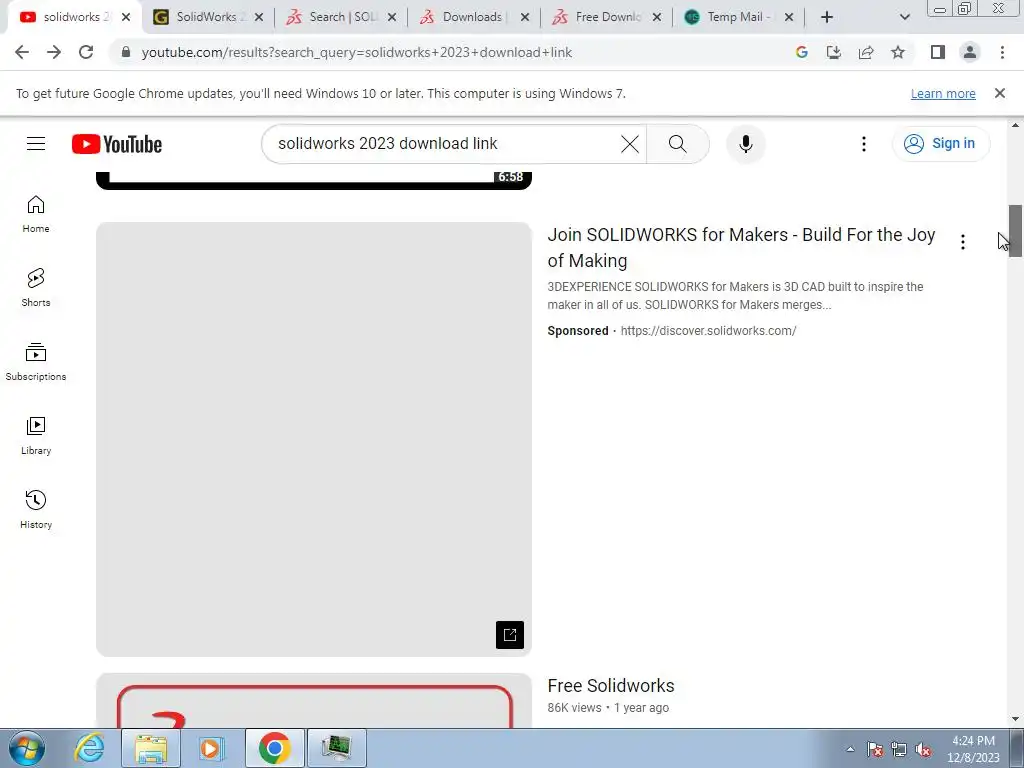Viewport: 1024px width, 768px height.
Task: Go back with the browser back arrow
Action: tap(22, 52)
